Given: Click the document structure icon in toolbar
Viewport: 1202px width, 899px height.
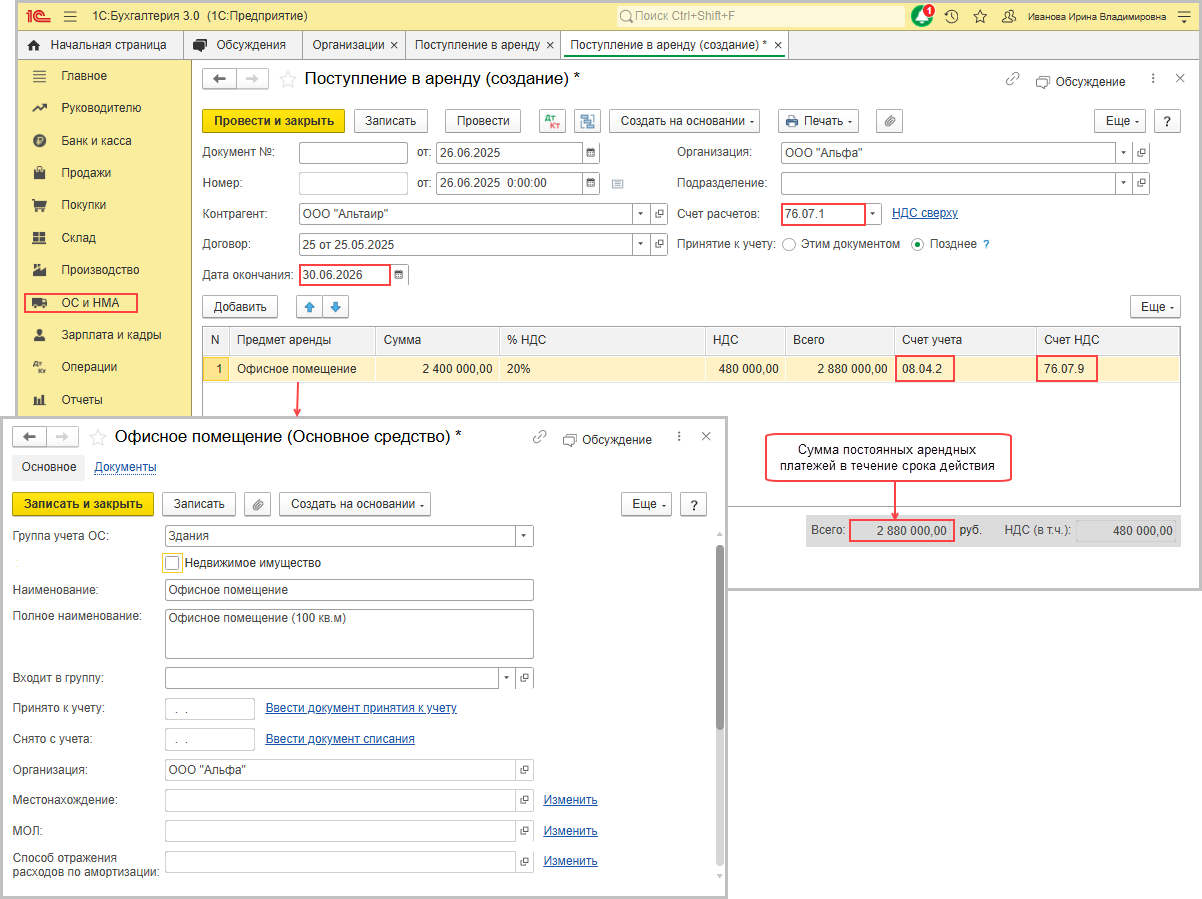Looking at the screenshot, I should [x=587, y=121].
